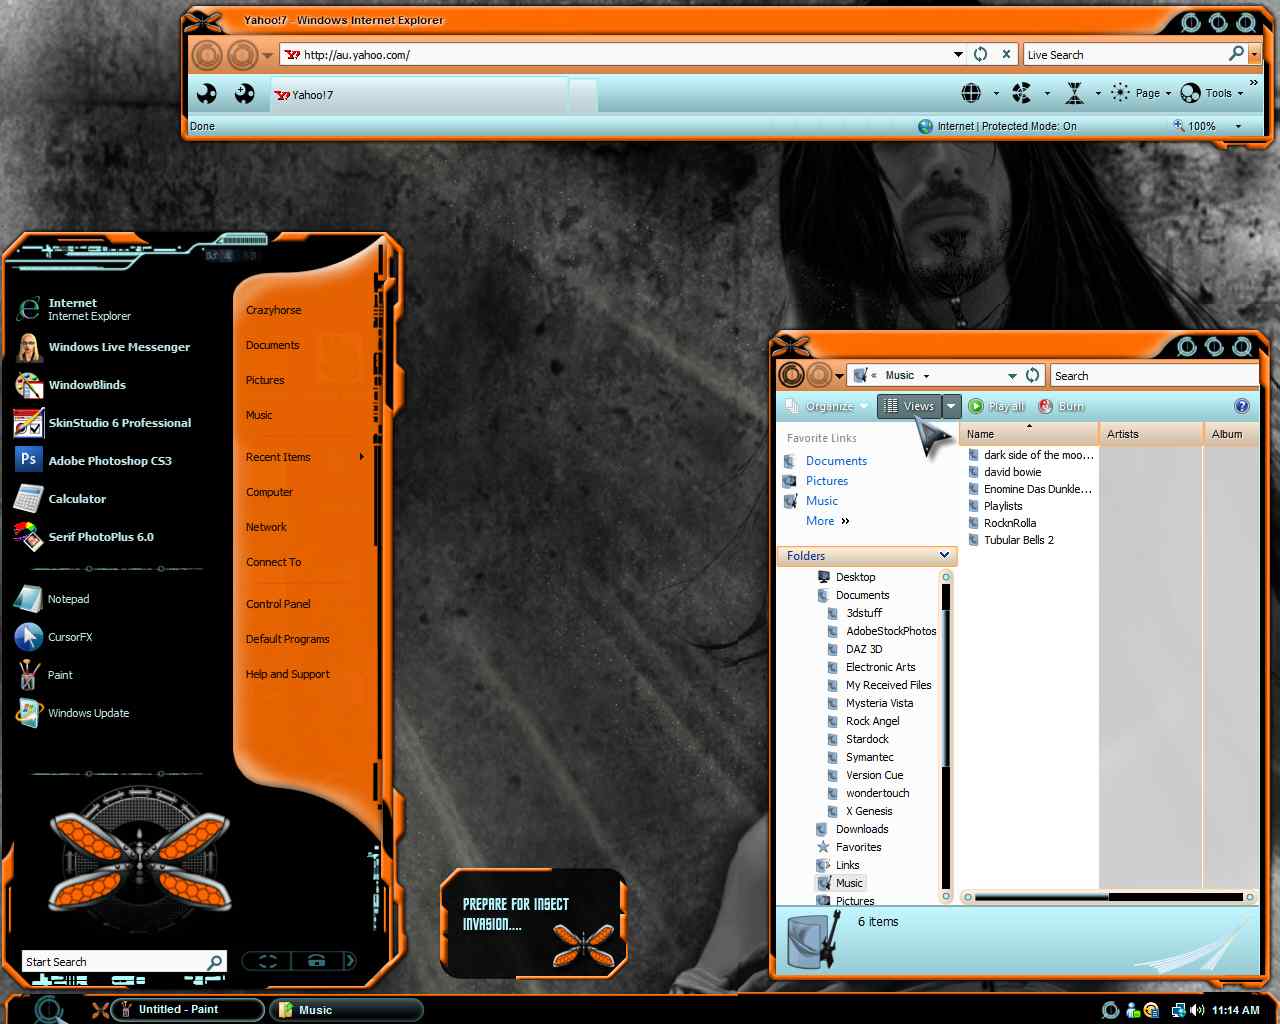This screenshot has width=1280, height=1024.
Task: Open Serif PhotoPlus 6.0 from Start menu
Action: click(101, 536)
